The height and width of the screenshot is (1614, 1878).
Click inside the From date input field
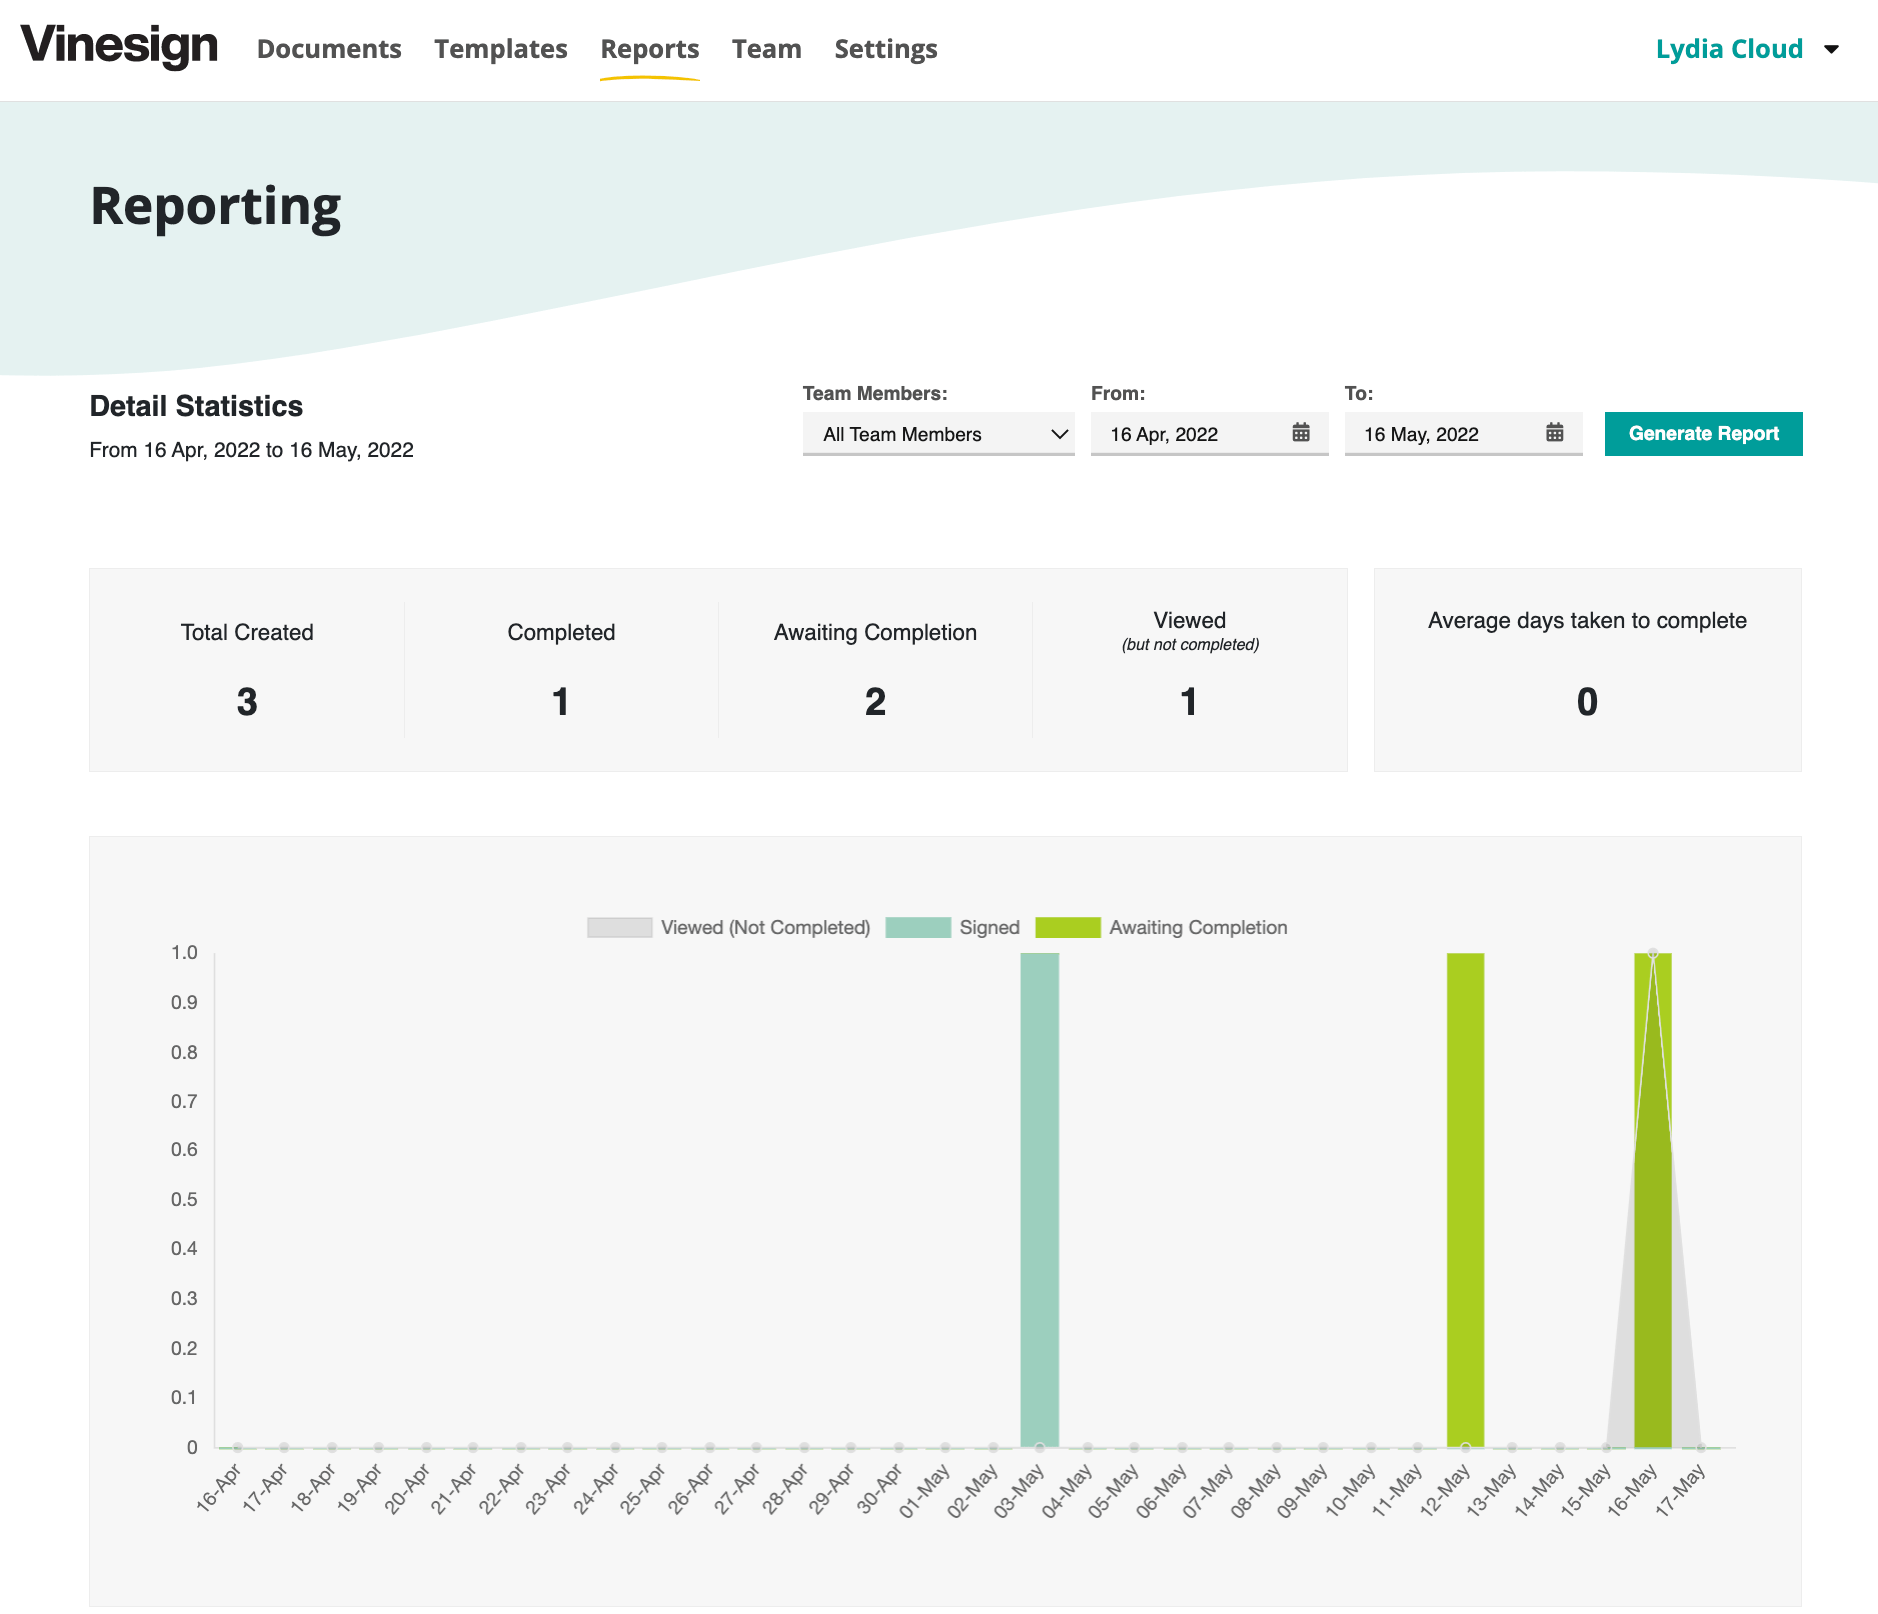click(1180, 433)
